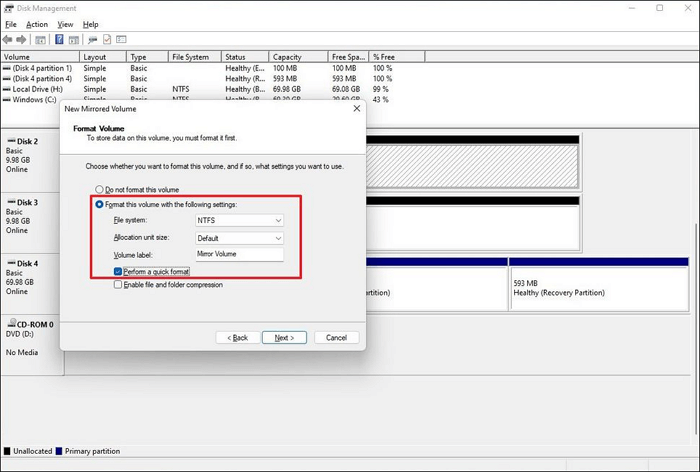Click drive icon of Disk 4 partition 4 row
The image size is (700, 472).
coord(7,79)
